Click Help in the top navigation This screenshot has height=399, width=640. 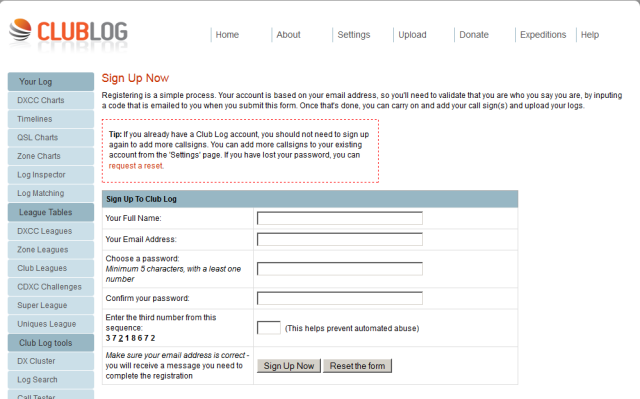point(590,35)
